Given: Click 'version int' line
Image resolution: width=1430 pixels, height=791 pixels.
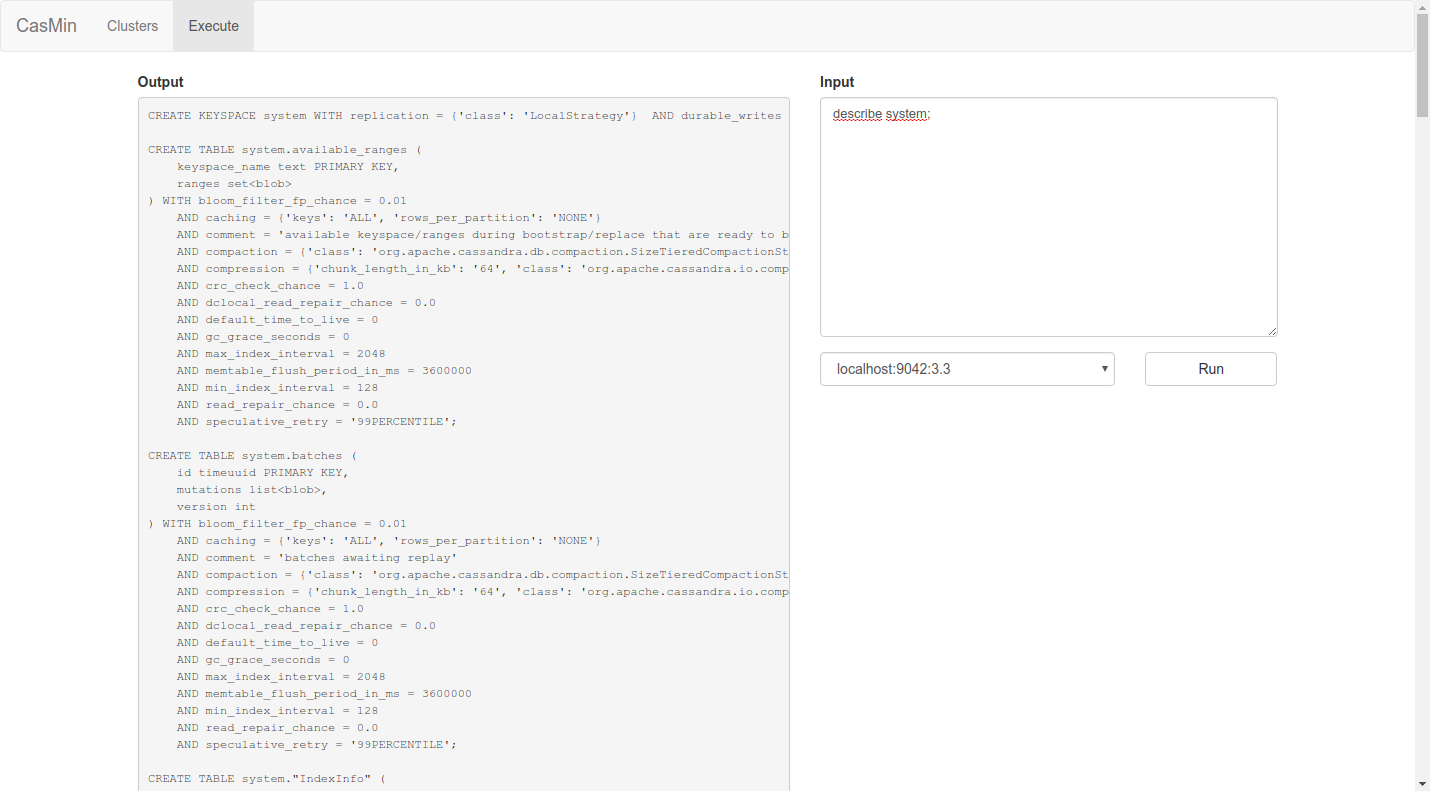Looking at the screenshot, I should pos(216,507).
